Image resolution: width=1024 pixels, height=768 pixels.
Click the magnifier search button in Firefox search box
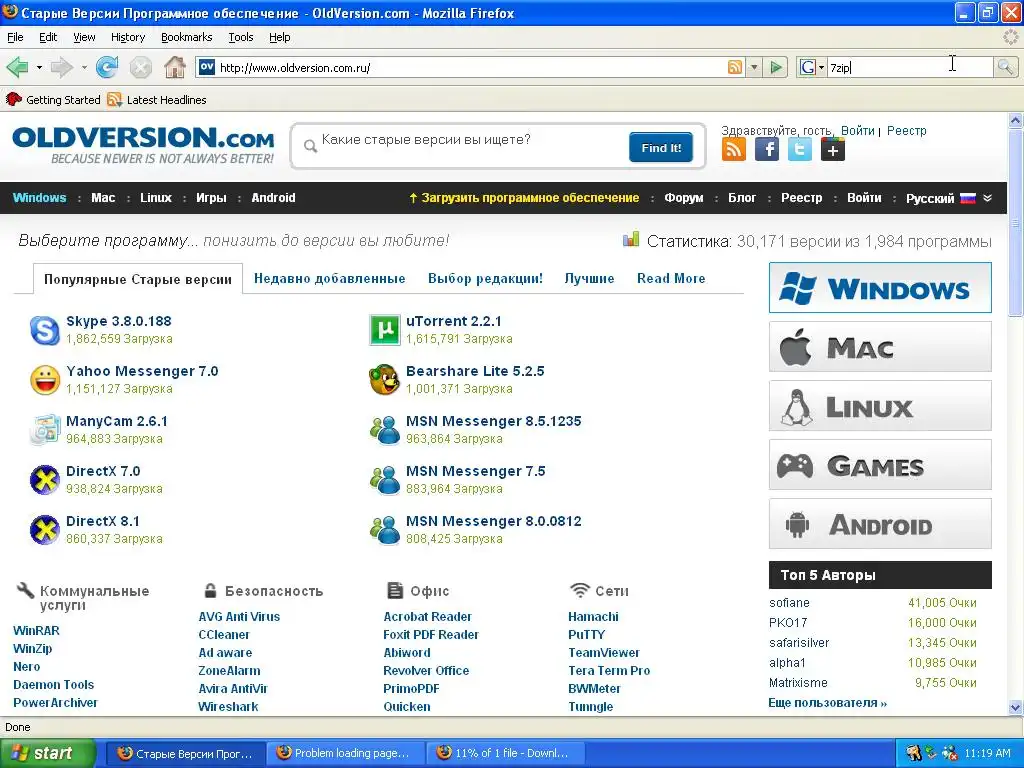(x=1005, y=67)
